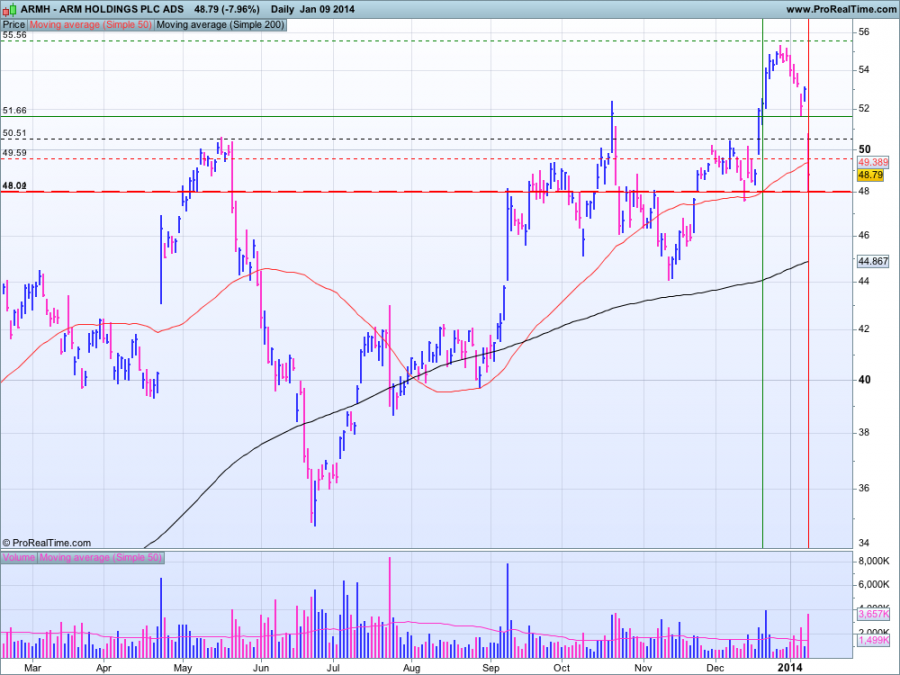Click the Nov label on time axis
The width and height of the screenshot is (900, 675).
point(643,668)
